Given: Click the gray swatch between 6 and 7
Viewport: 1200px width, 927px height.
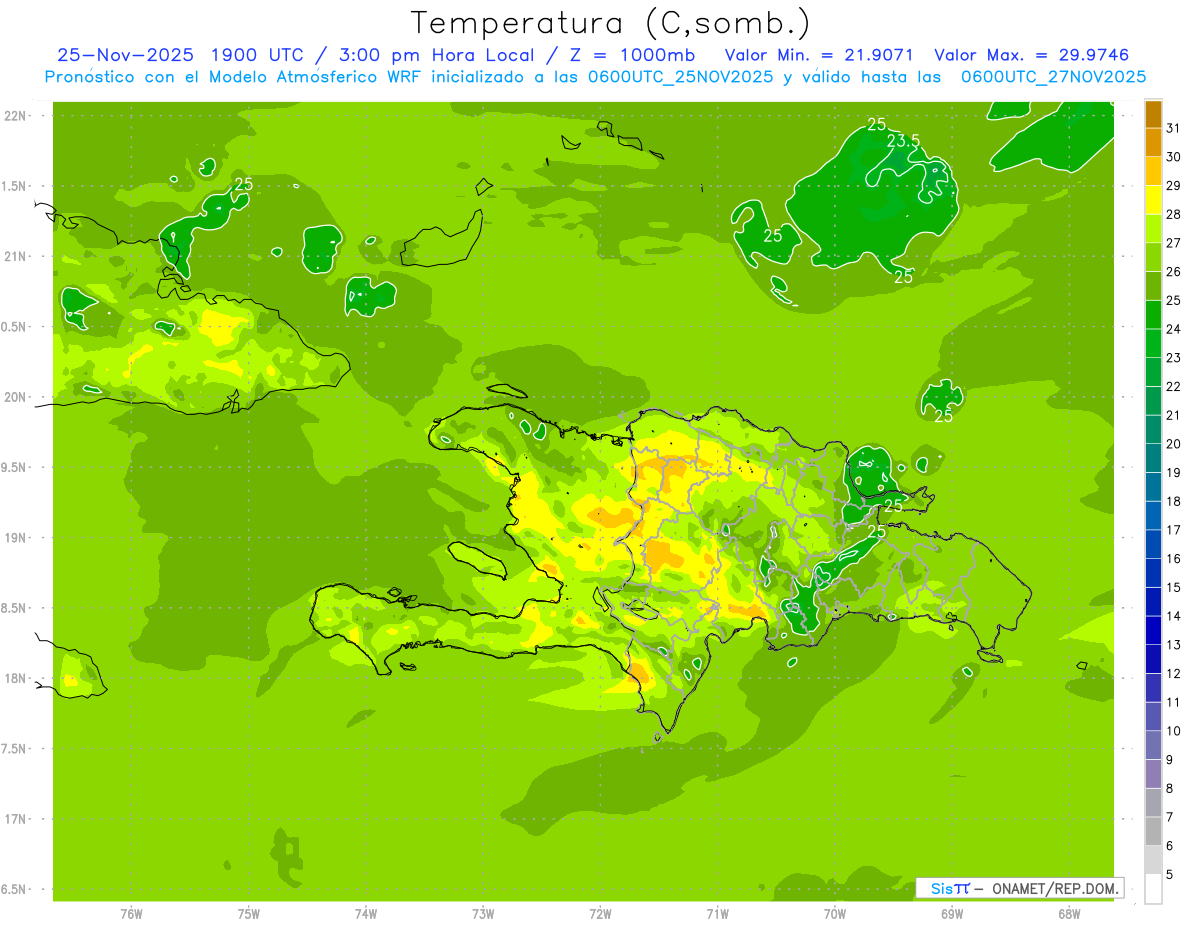Looking at the screenshot, I should 1153,832.
